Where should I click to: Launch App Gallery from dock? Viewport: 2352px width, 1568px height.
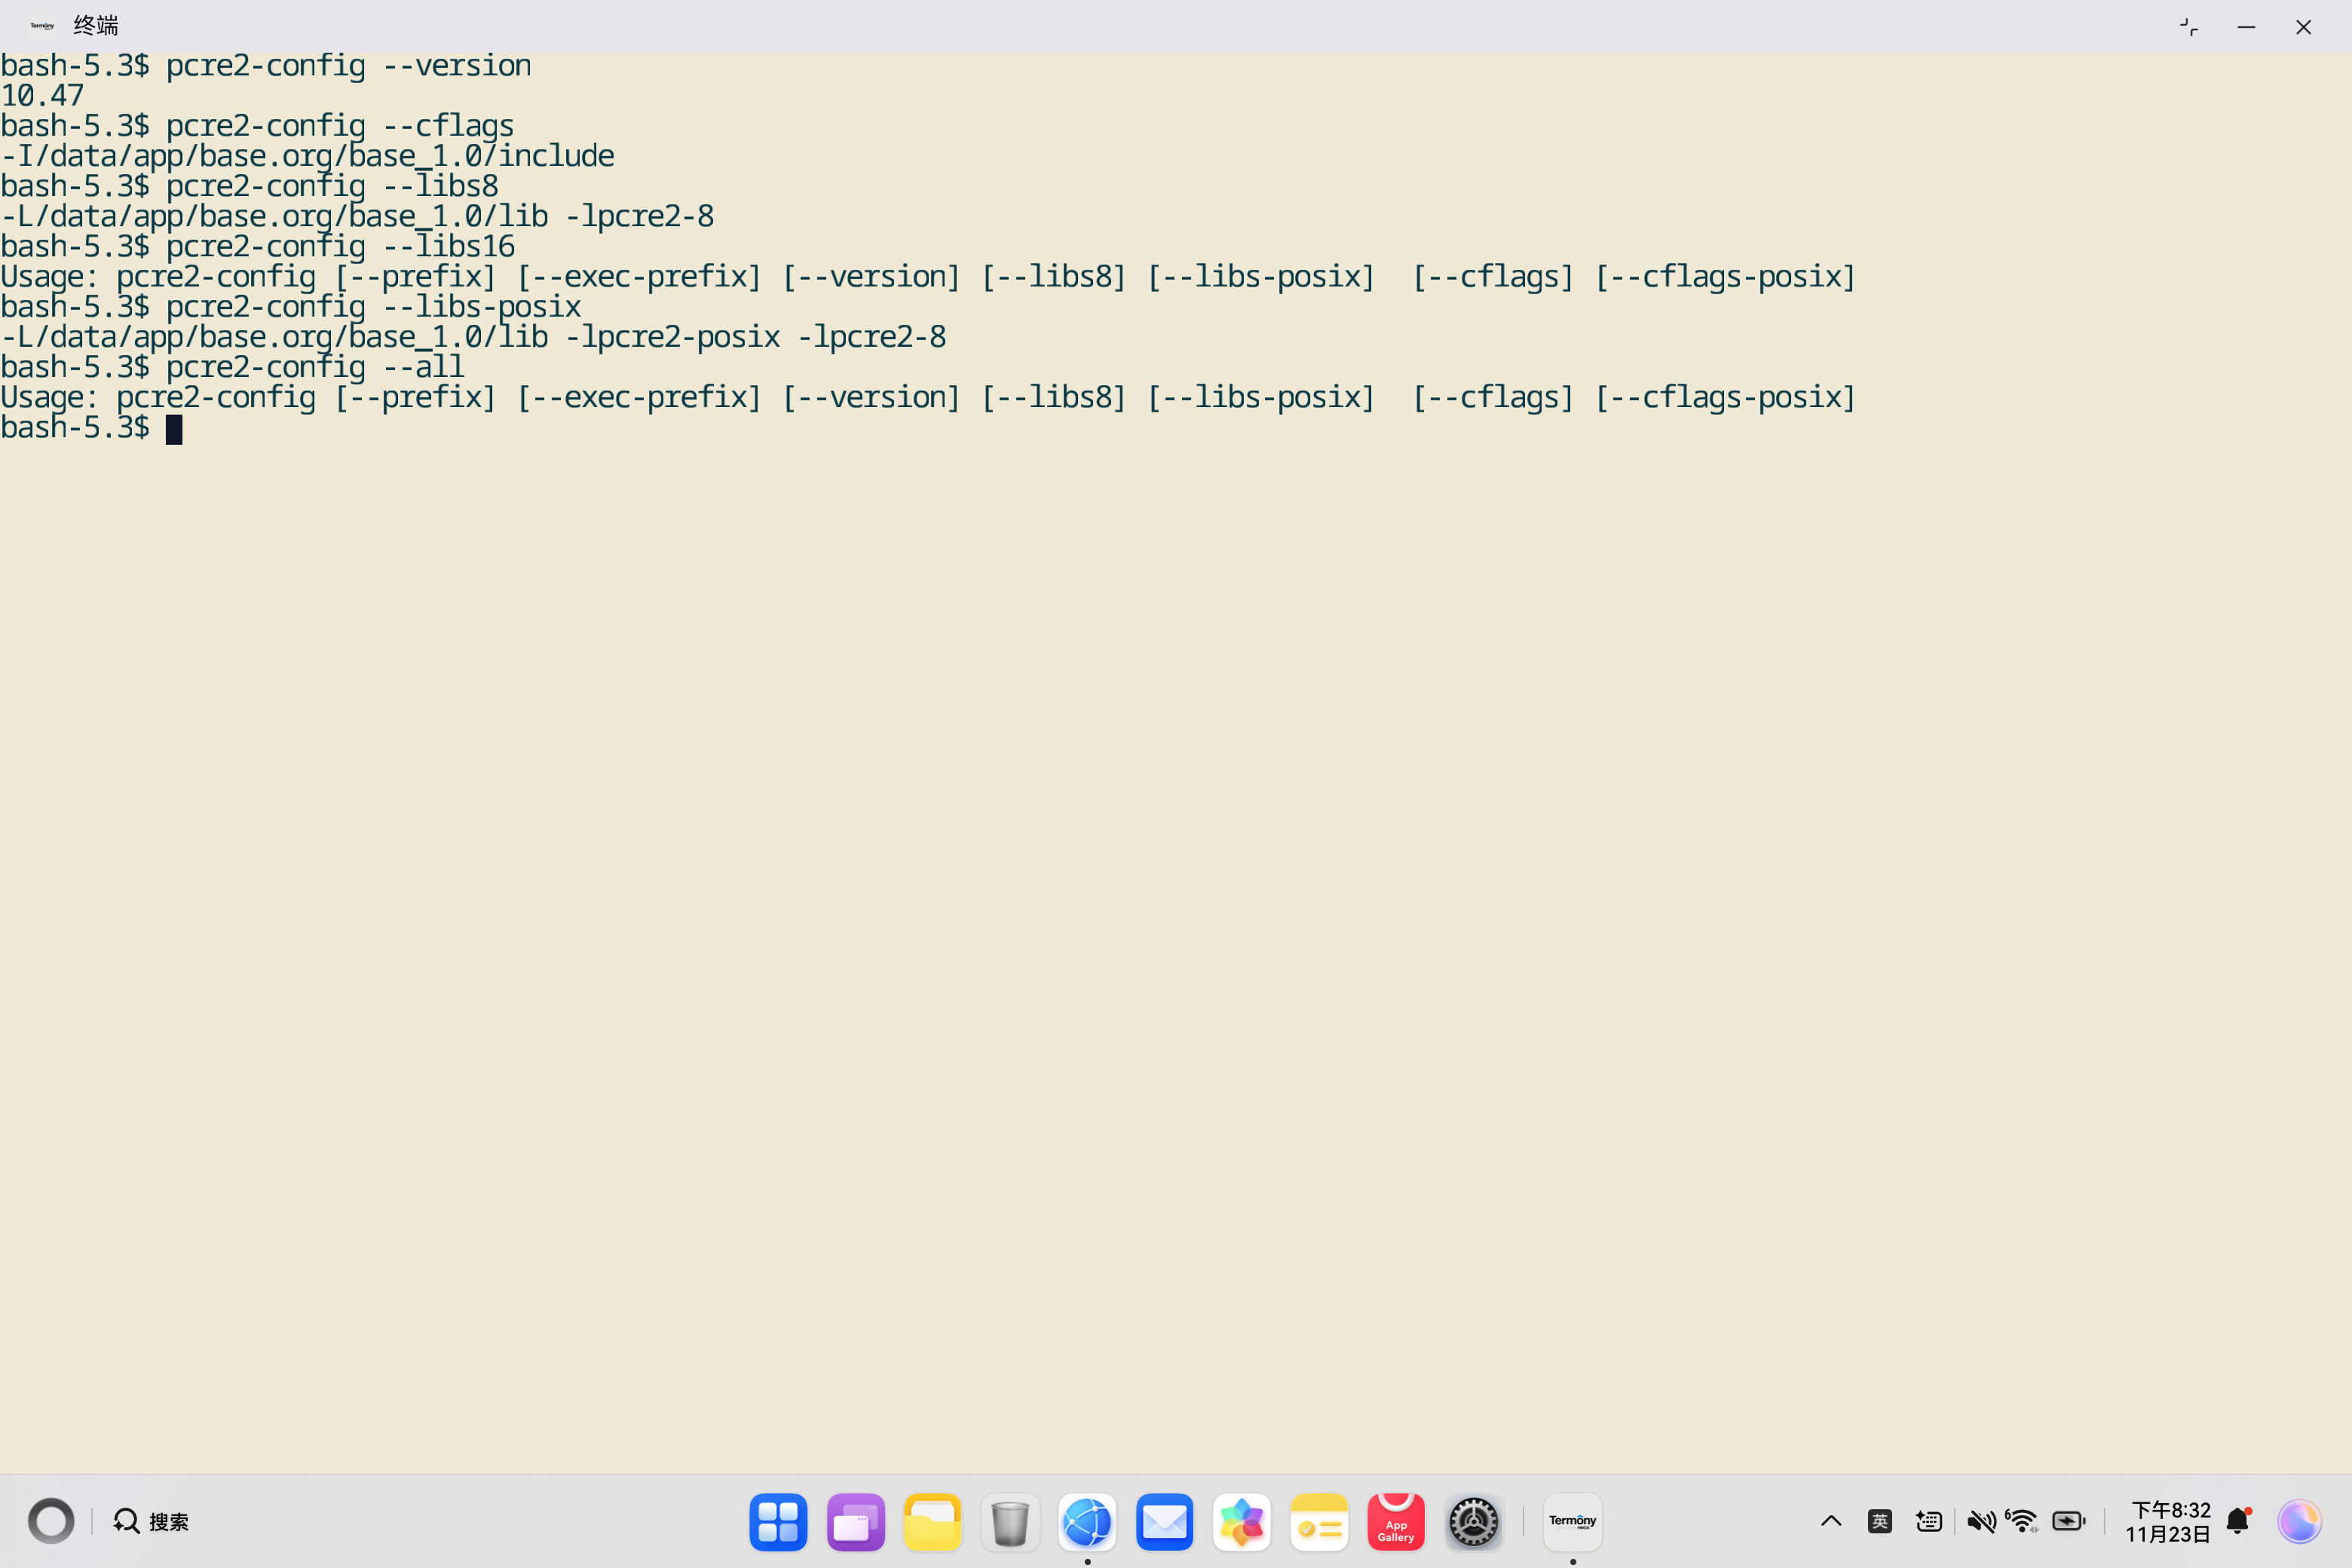(1395, 1521)
